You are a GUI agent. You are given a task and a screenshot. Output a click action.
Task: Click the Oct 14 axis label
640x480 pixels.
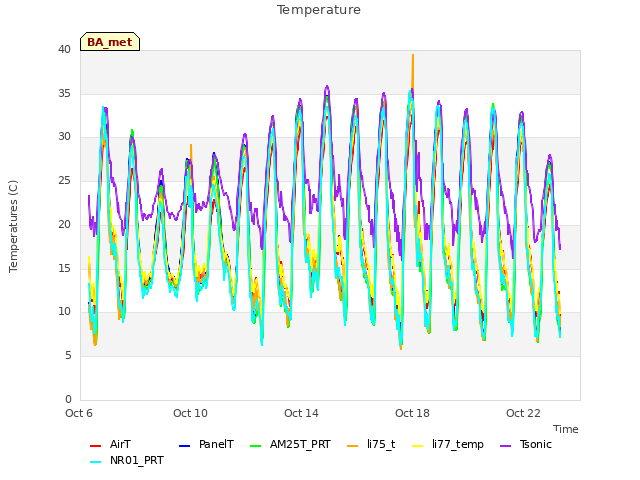click(x=301, y=413)
